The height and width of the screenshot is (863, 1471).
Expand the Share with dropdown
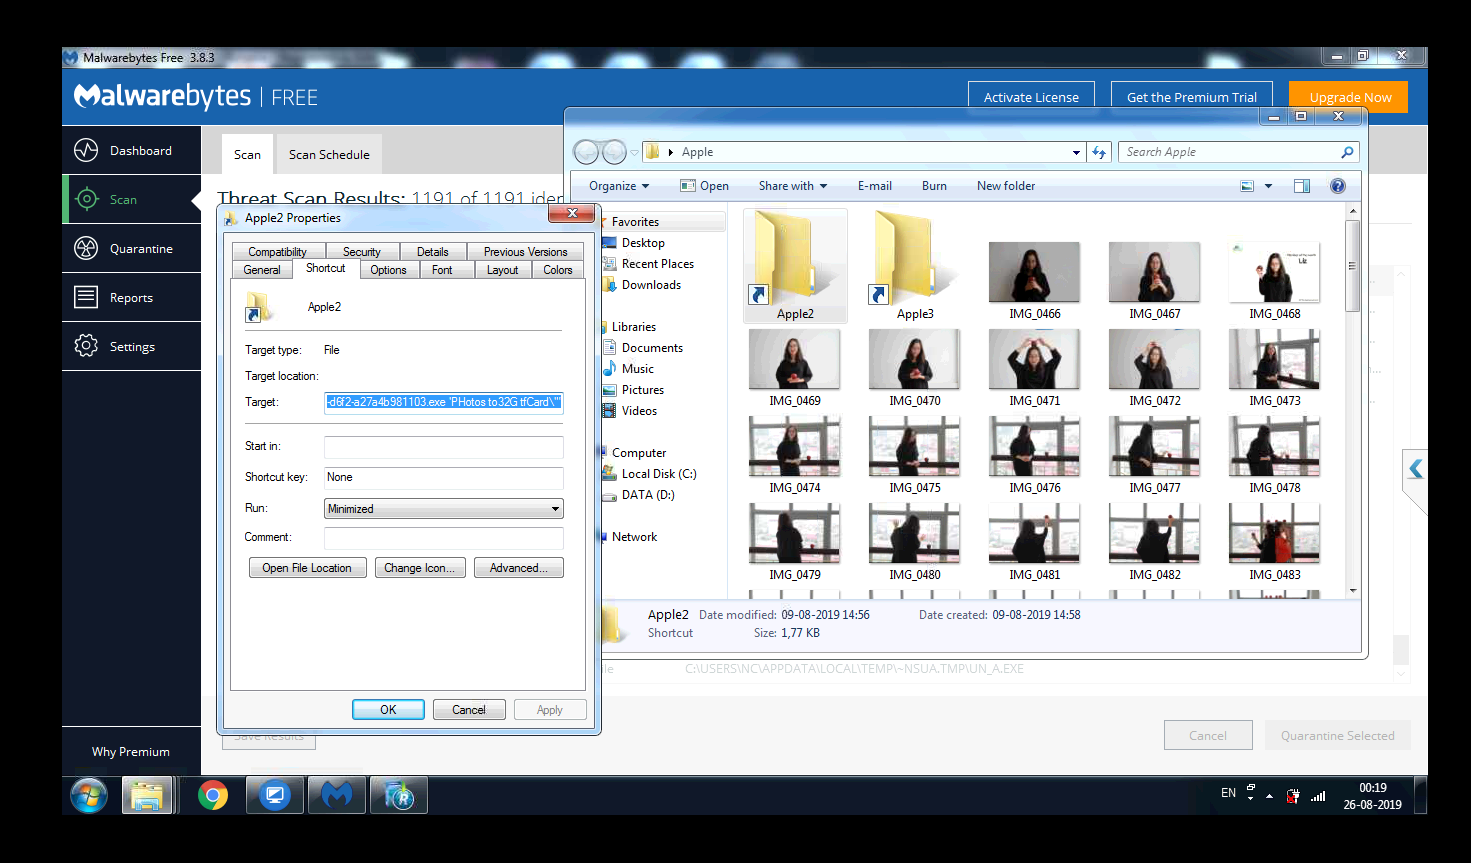[792, 186]
